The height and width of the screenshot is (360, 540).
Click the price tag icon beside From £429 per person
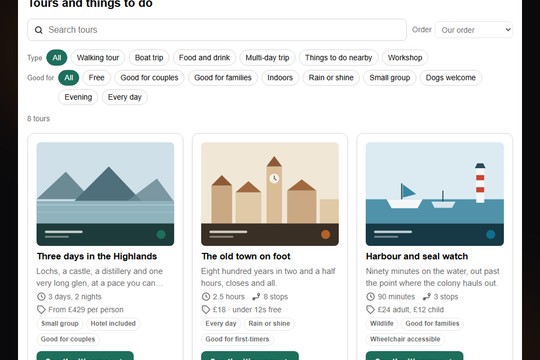tap(41, 310)
